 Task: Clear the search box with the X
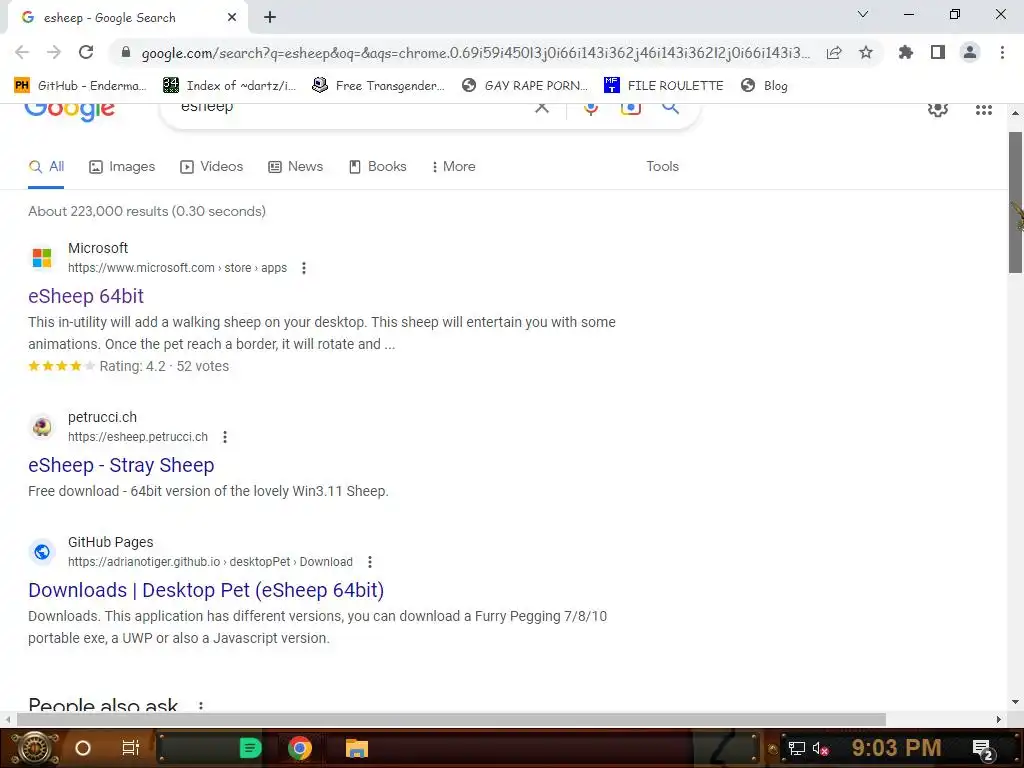[542, 108]
